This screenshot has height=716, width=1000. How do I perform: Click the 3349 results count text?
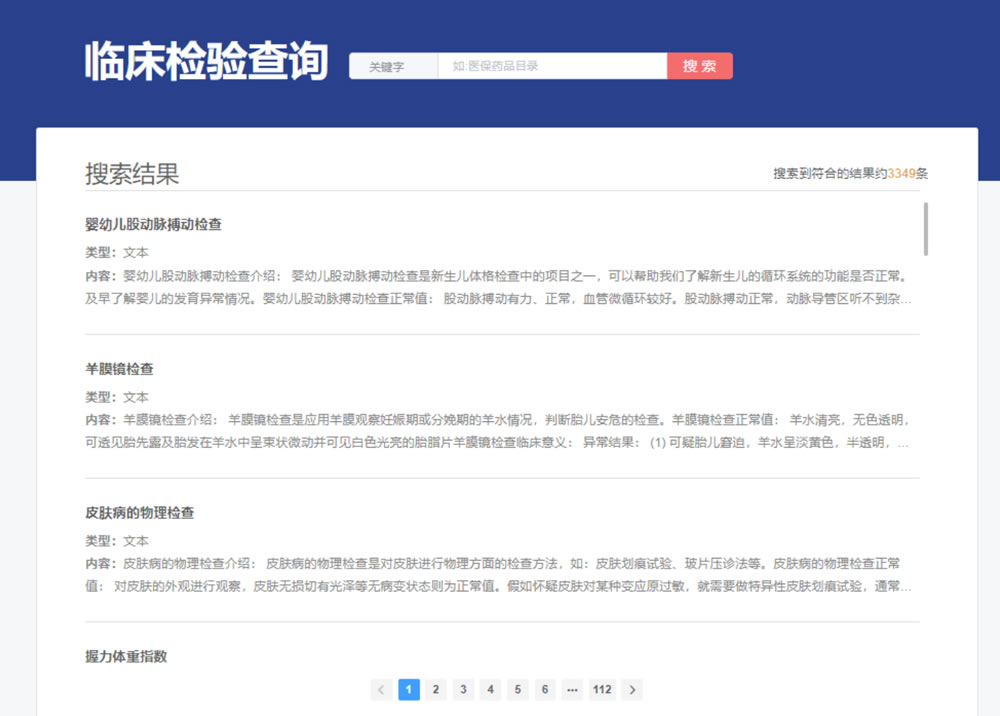pyautogui.click(x=901, y=173)
